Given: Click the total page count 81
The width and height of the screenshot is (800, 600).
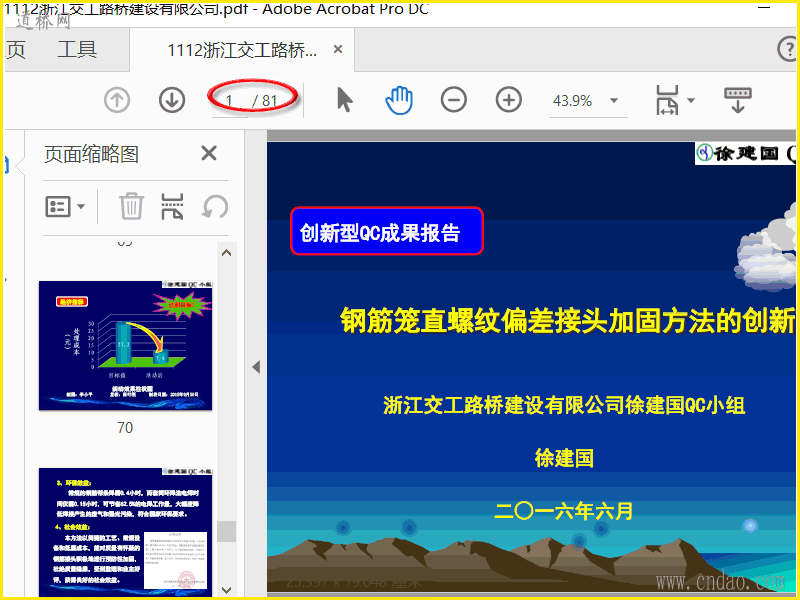Looking at the screenshot, I should pos(269,101).
